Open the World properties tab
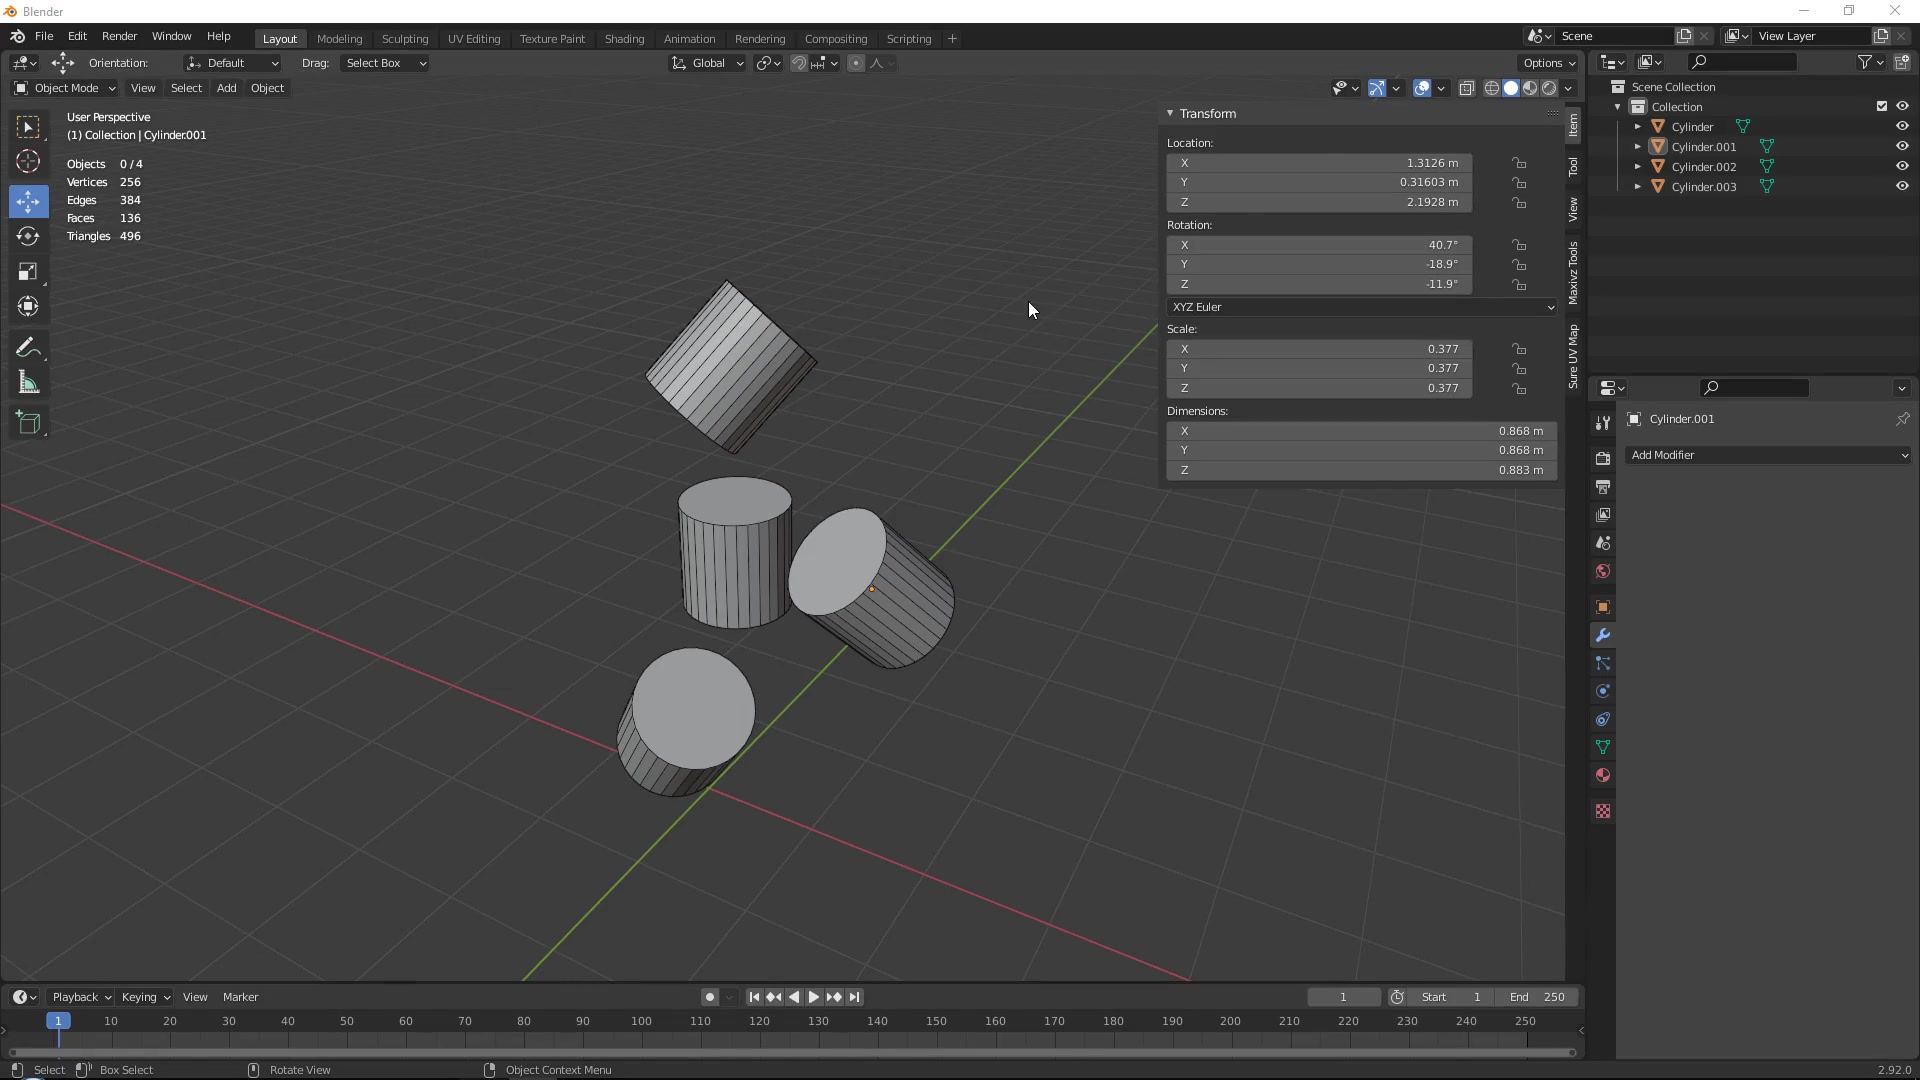 [x=1603, y=571]
